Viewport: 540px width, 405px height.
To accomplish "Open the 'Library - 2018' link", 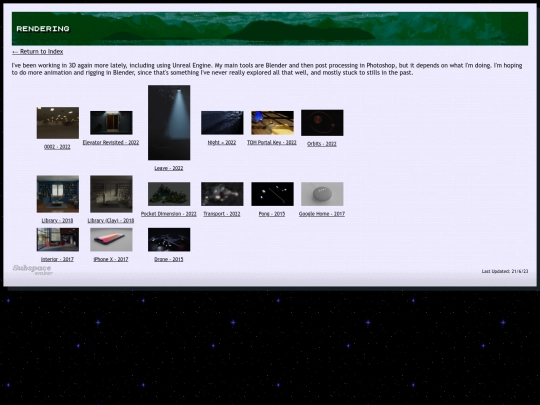I will point(57,220).
